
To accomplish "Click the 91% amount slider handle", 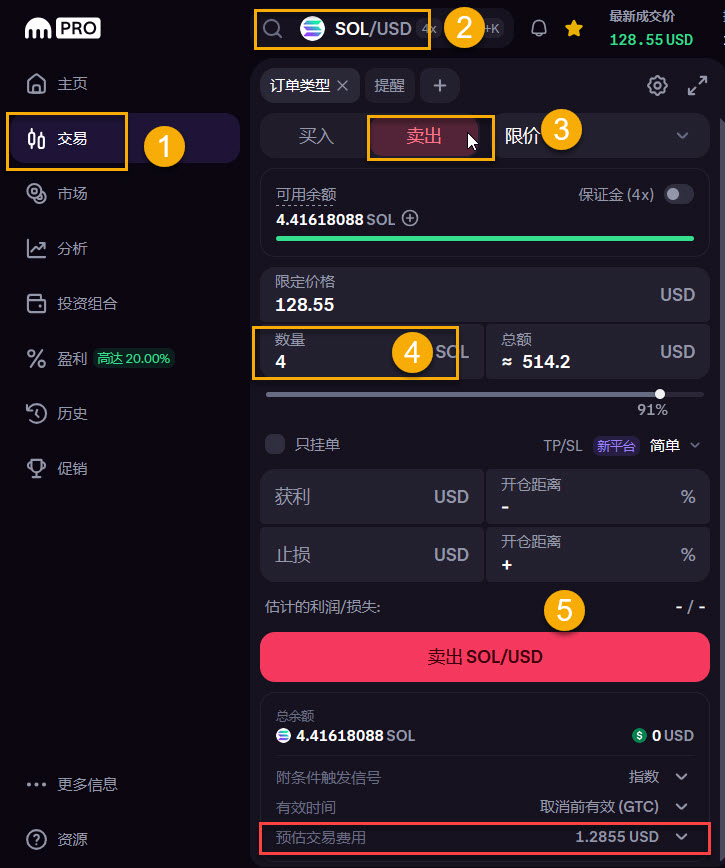I will tap(660, 394).
